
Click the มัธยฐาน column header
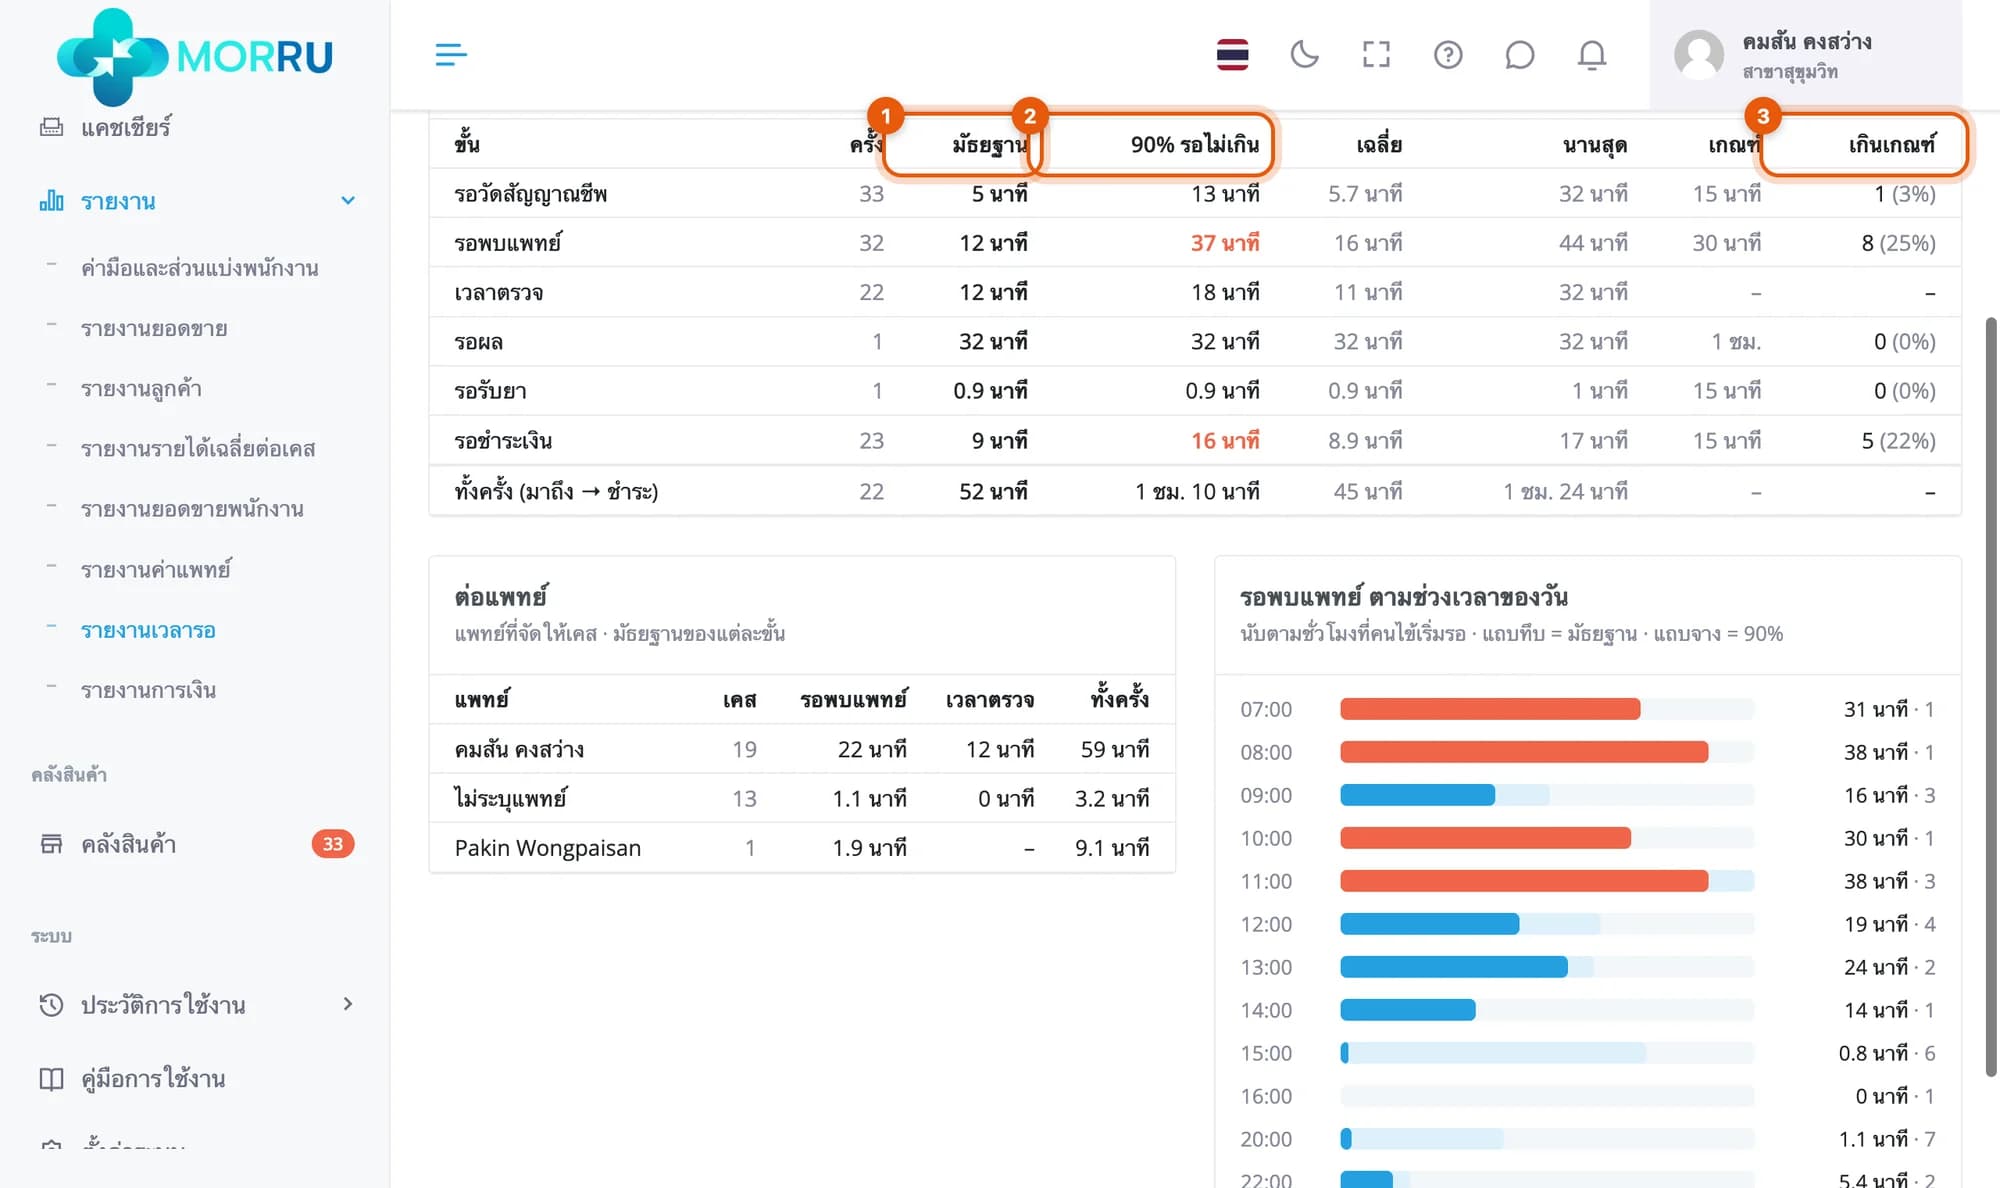pos(990,144)
